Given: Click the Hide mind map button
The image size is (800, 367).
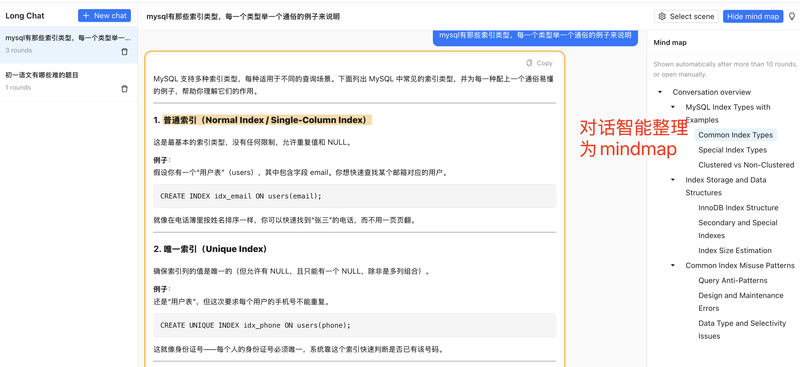Looking at the screenshot, I should 753,16.
